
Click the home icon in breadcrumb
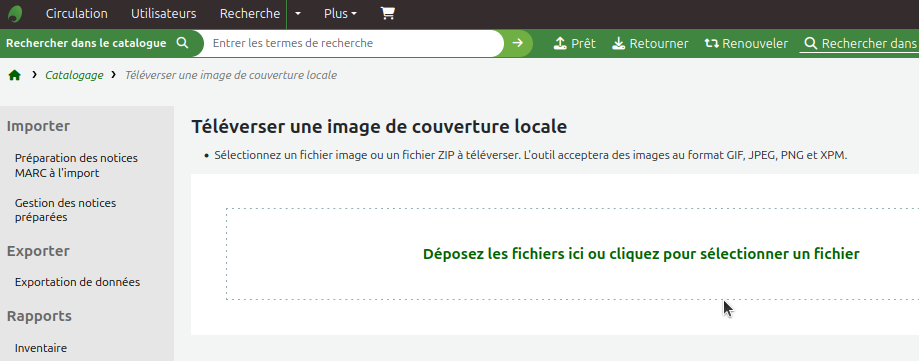(15, 75)
